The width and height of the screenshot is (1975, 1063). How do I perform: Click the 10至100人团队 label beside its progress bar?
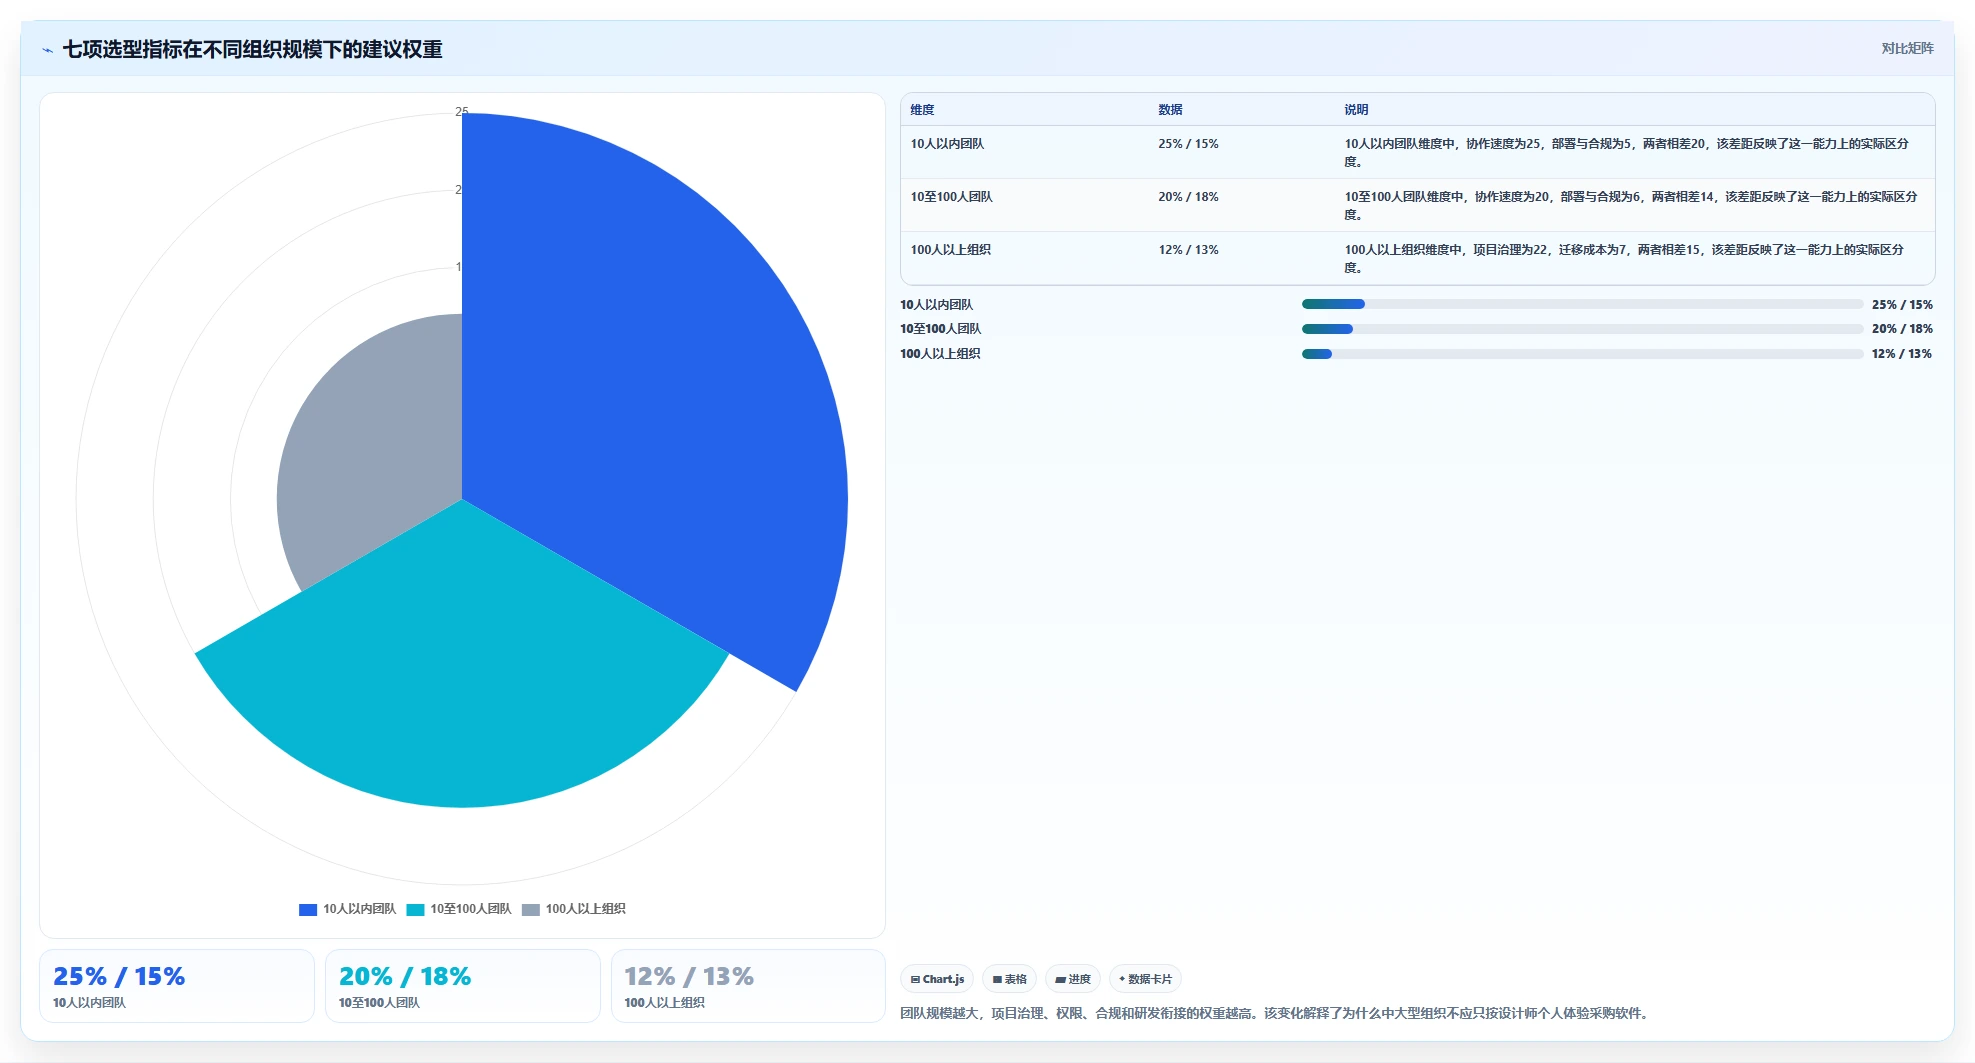(x=940, y=329)
